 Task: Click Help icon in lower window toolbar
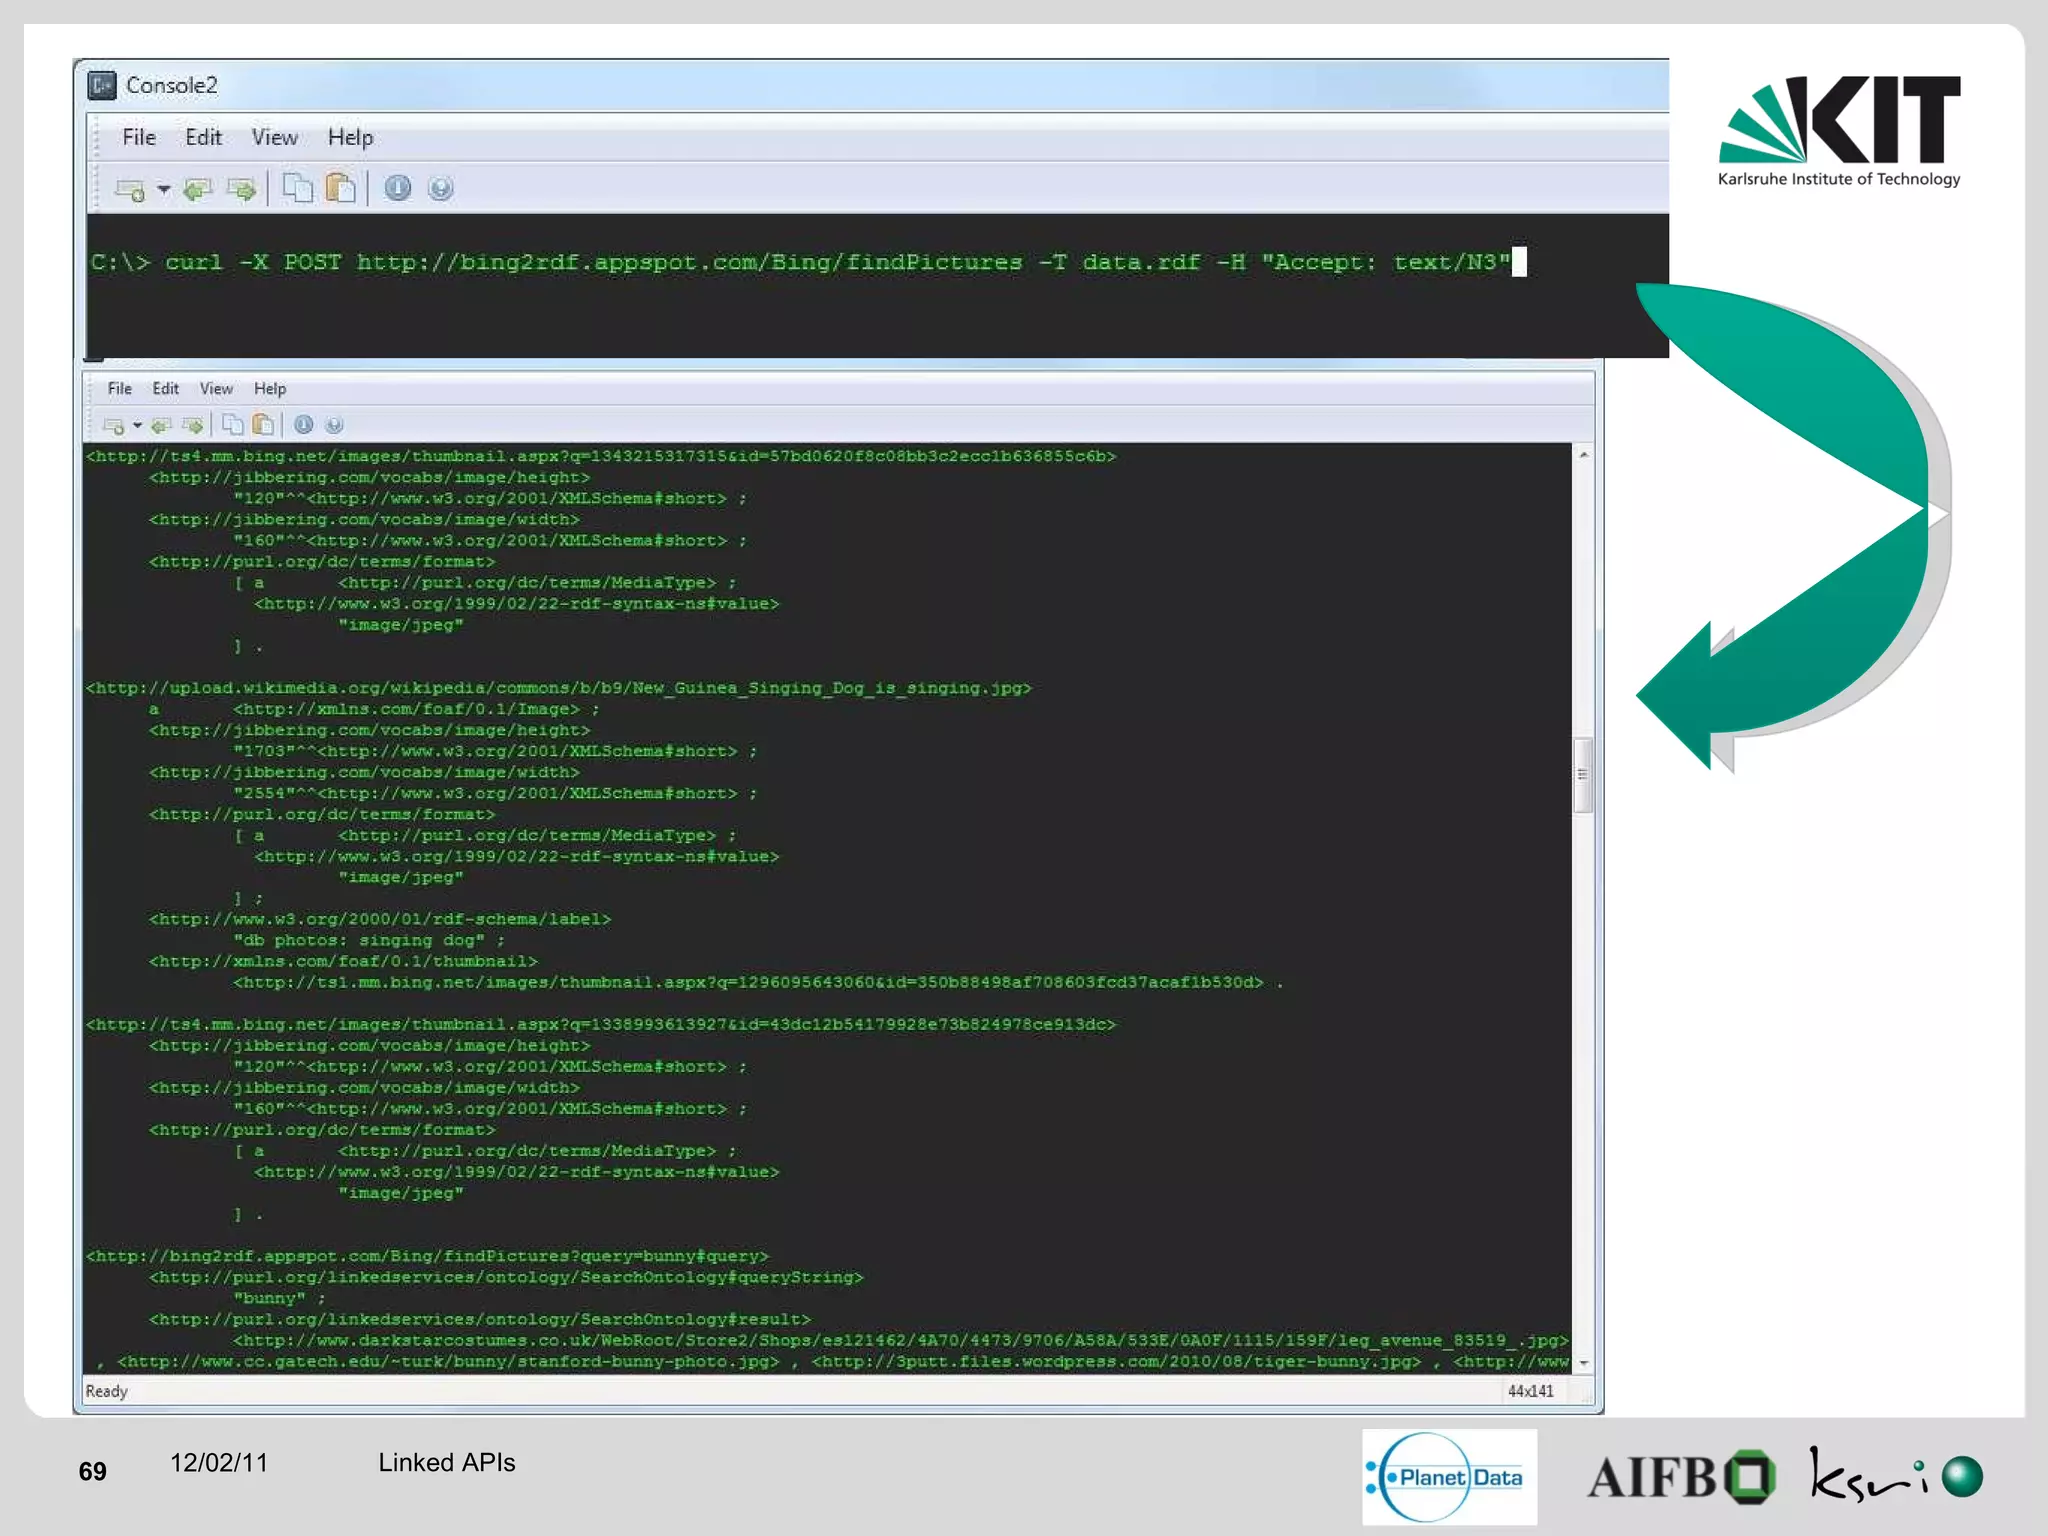pos(334,425)
